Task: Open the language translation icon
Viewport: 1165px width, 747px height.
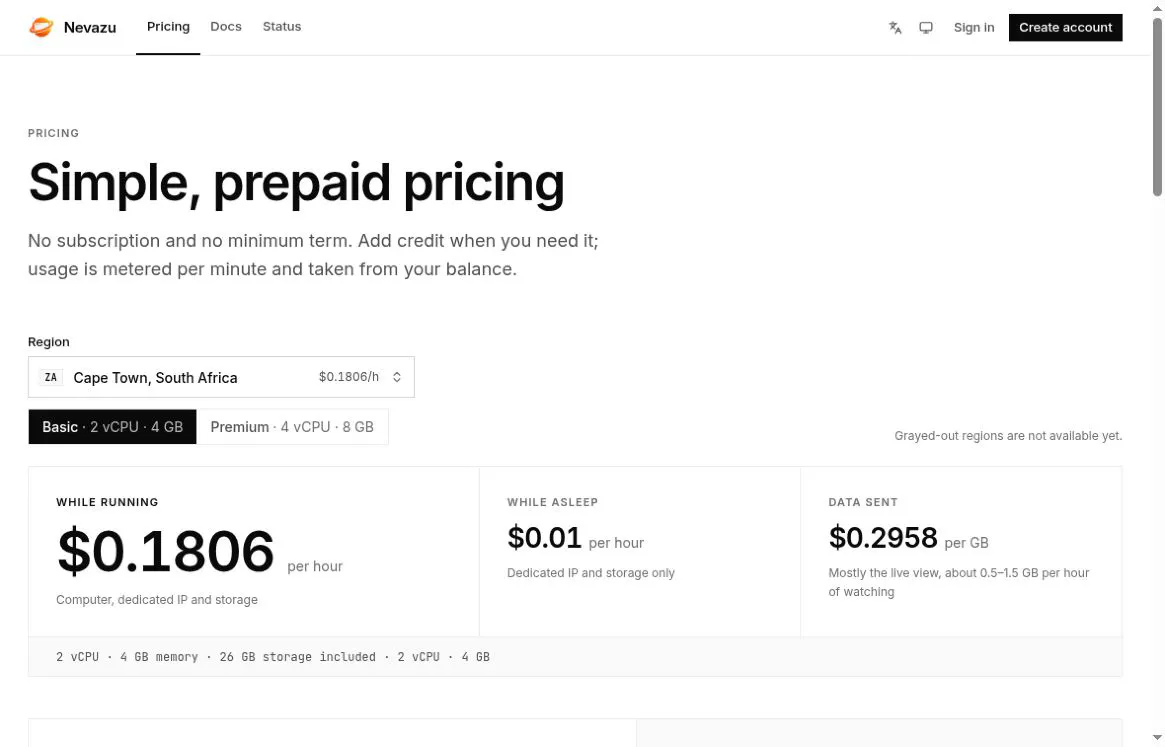Action: tap(895, 28)
